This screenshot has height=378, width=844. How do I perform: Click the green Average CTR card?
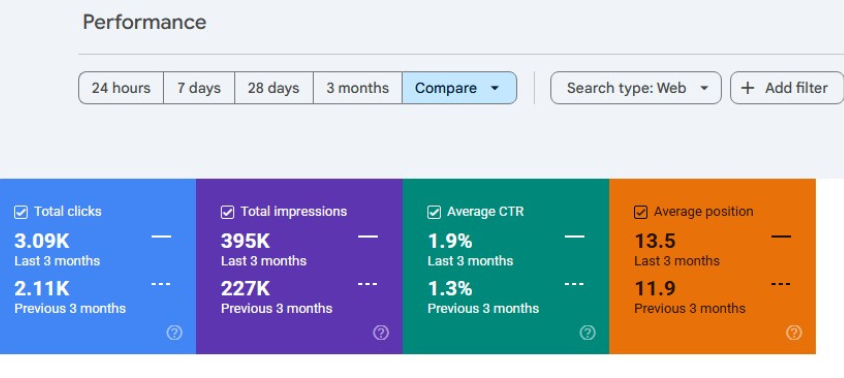(506, 266)
